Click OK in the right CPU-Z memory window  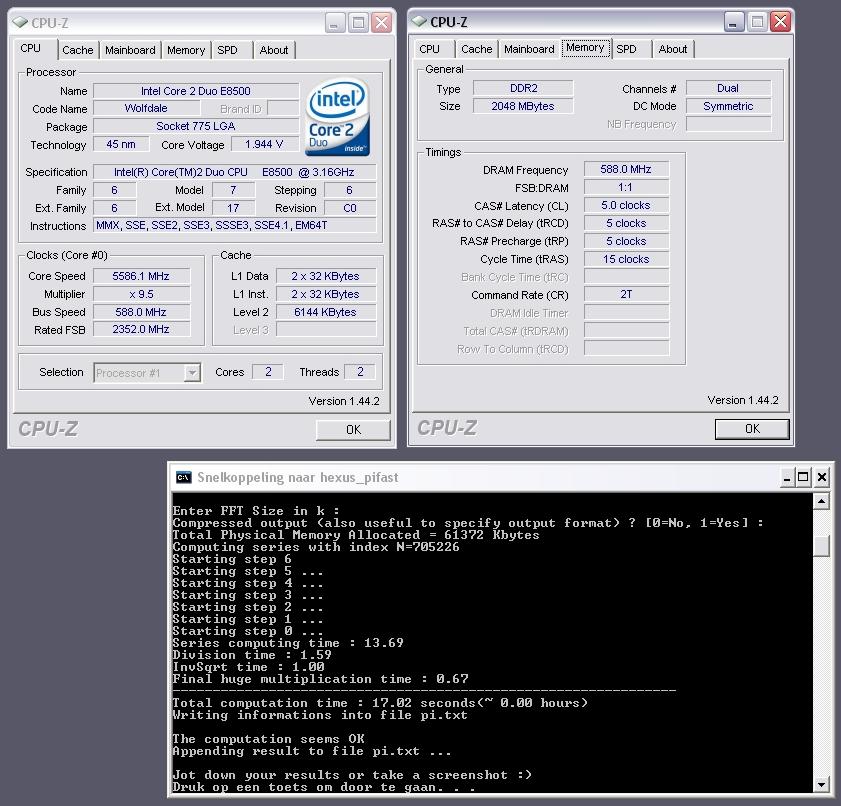(753, 429)
